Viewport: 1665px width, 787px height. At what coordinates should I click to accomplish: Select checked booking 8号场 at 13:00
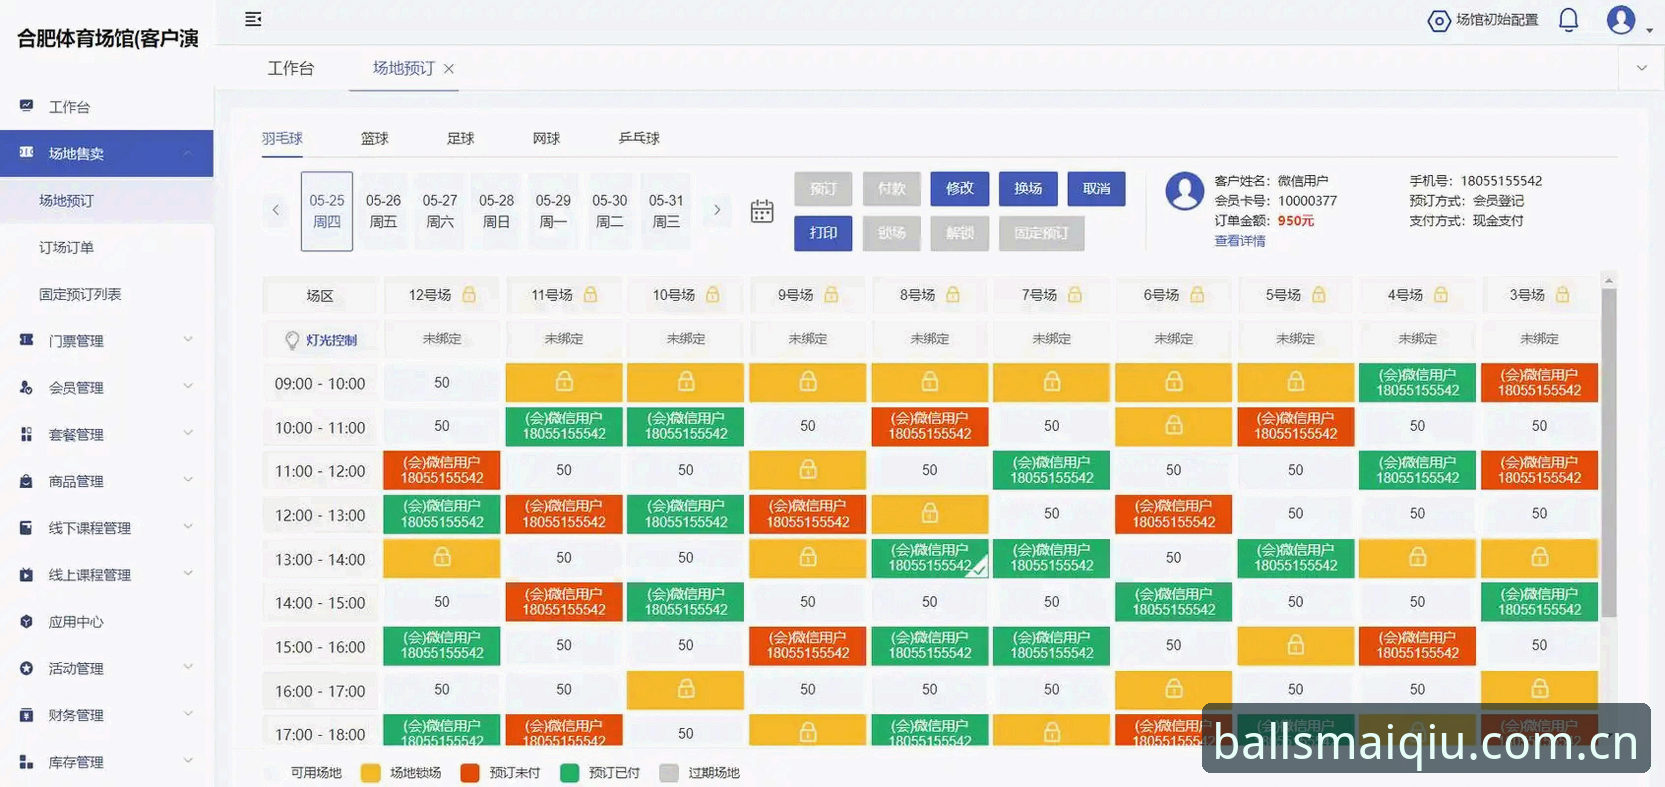[930, 558]
